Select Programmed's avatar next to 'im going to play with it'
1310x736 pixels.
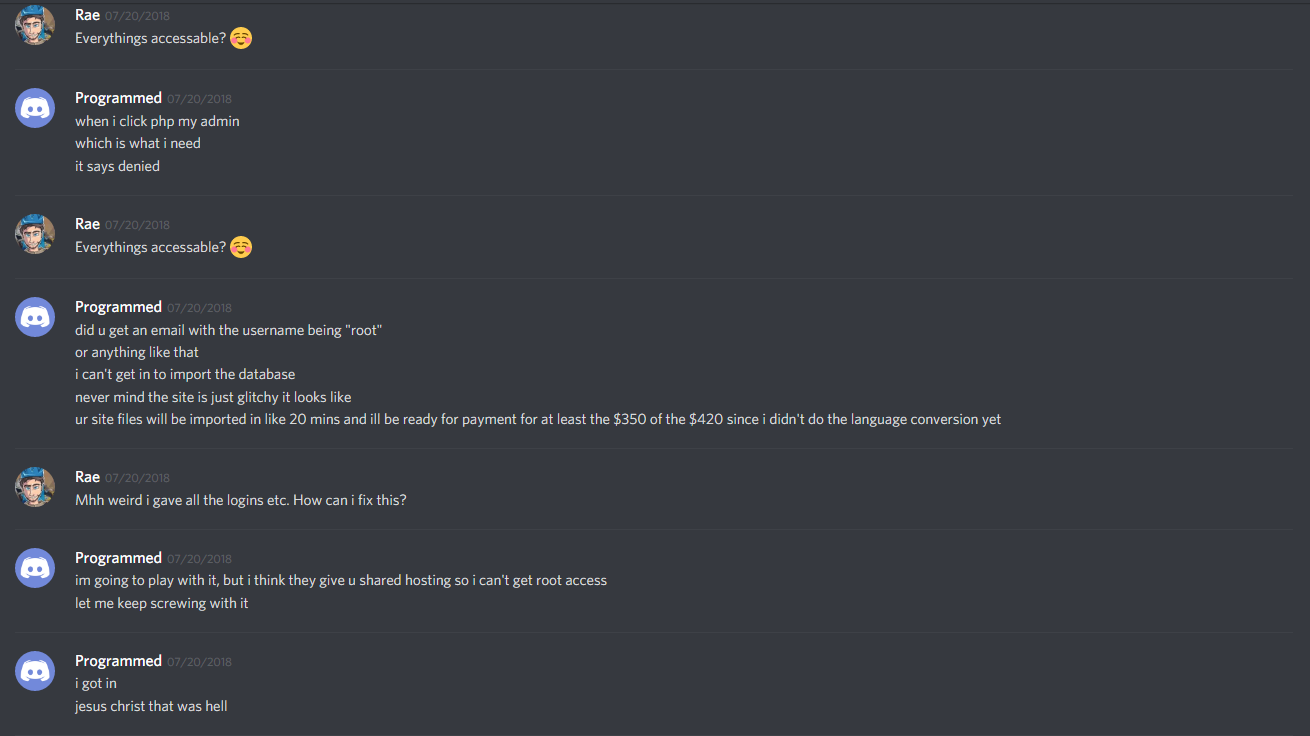35,568
